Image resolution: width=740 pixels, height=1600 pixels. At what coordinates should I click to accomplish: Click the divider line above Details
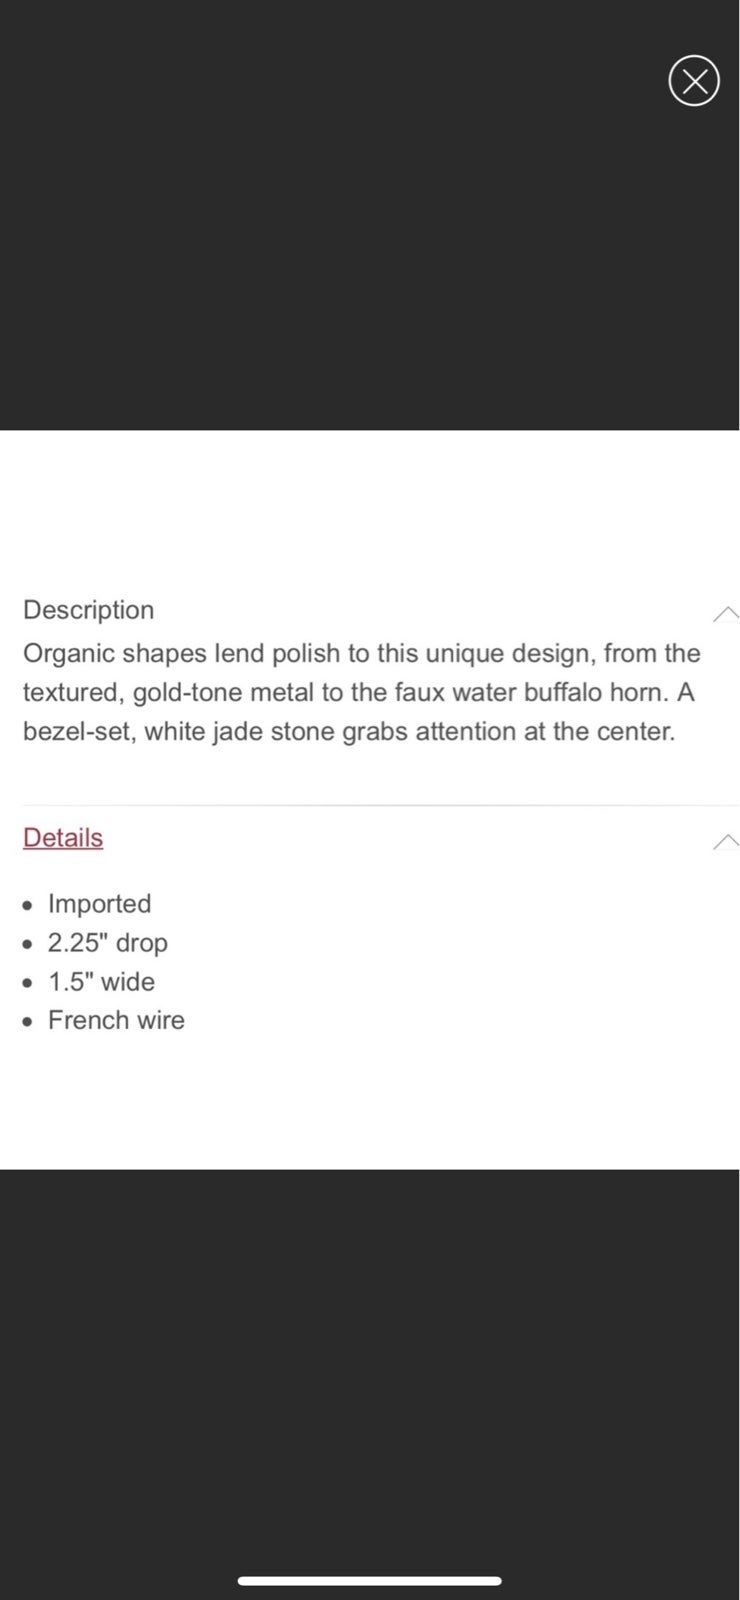pyautogui.click(x=380, y=805)
